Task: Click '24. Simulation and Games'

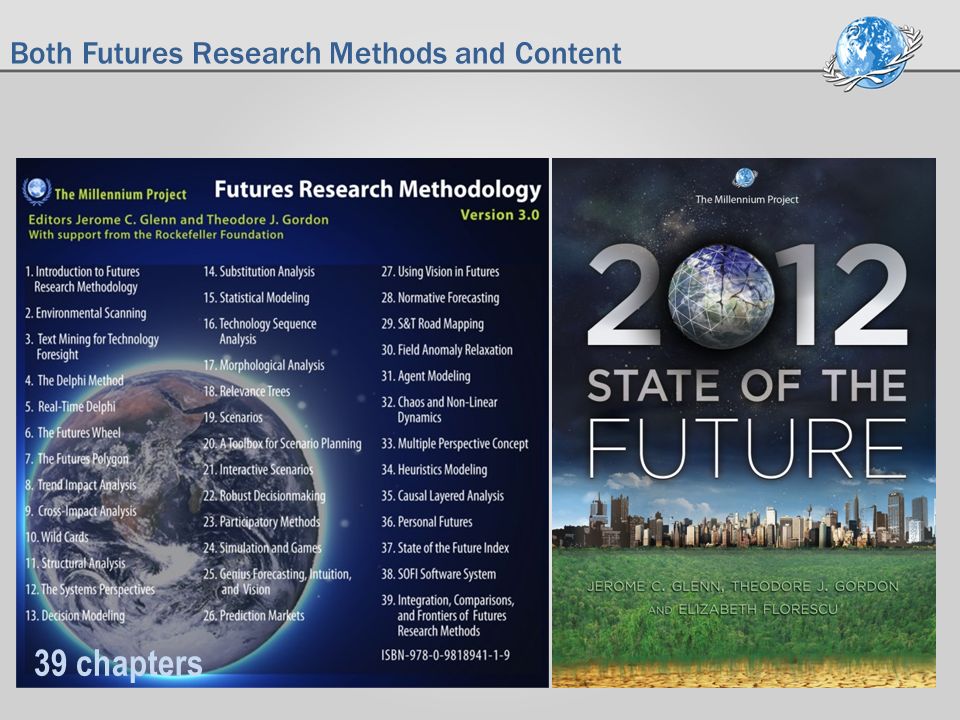Action: pyautogui.click(x=262, y=548)
